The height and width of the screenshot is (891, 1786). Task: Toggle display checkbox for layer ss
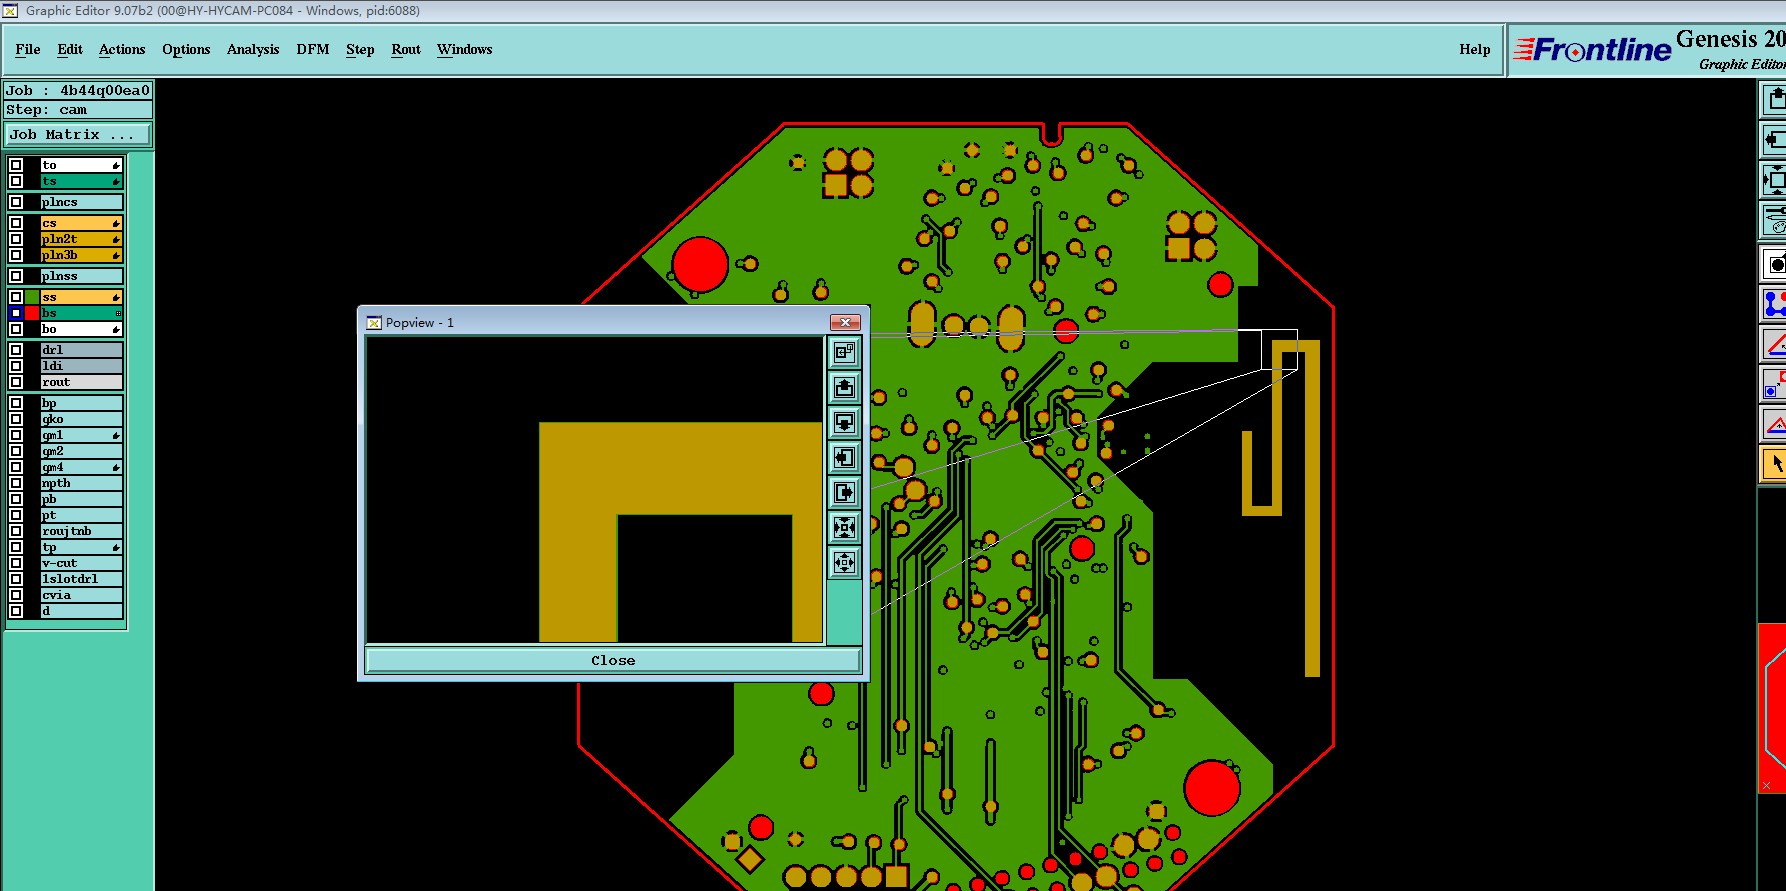click(16, 297)
